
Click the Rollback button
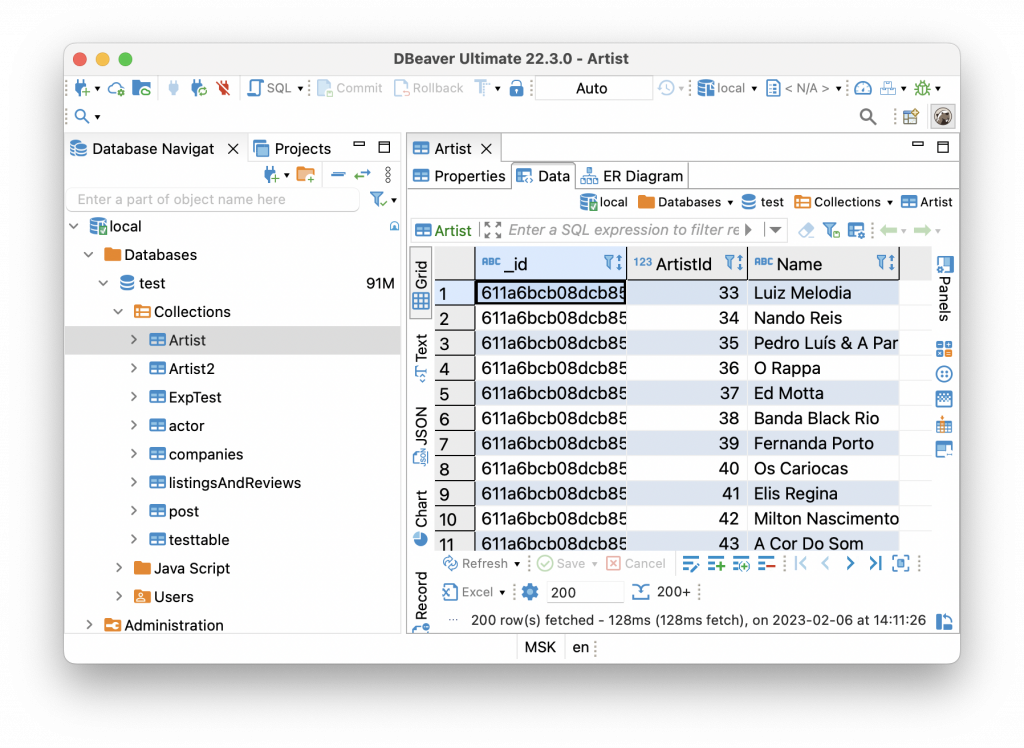(x=428, y=88)
